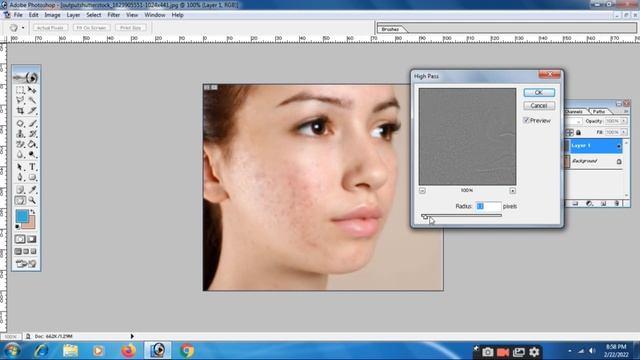Viewport: 640px width, 360px height.
Task: Switch to the Channels tab
Action: coord(574,111)
